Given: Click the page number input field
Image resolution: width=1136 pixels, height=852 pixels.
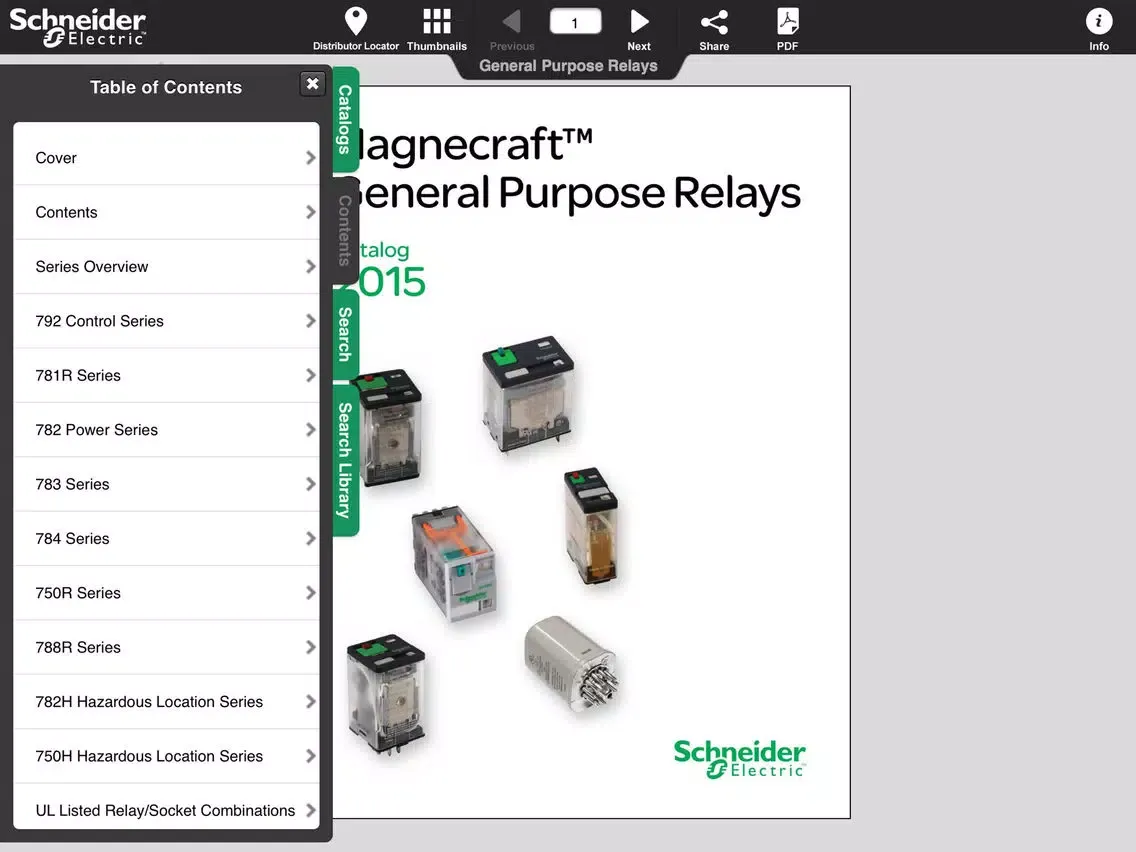Looking at the screenshot, I should click(x=575, y=22).
